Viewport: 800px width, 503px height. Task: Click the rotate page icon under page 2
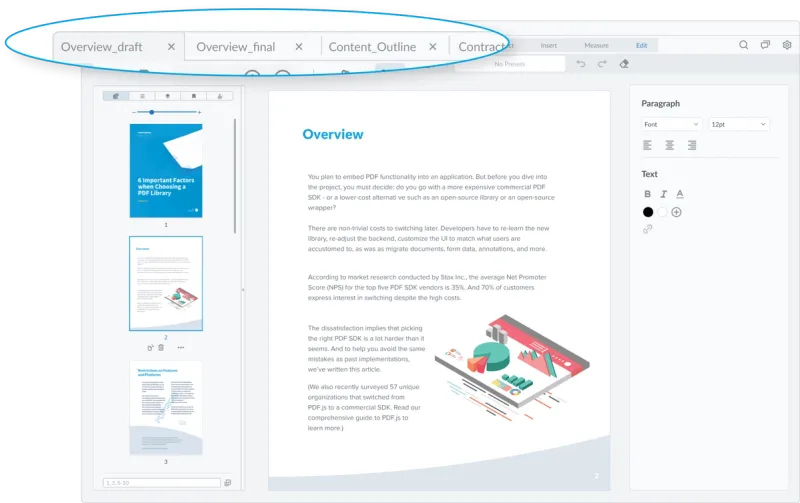pos(150,348)
